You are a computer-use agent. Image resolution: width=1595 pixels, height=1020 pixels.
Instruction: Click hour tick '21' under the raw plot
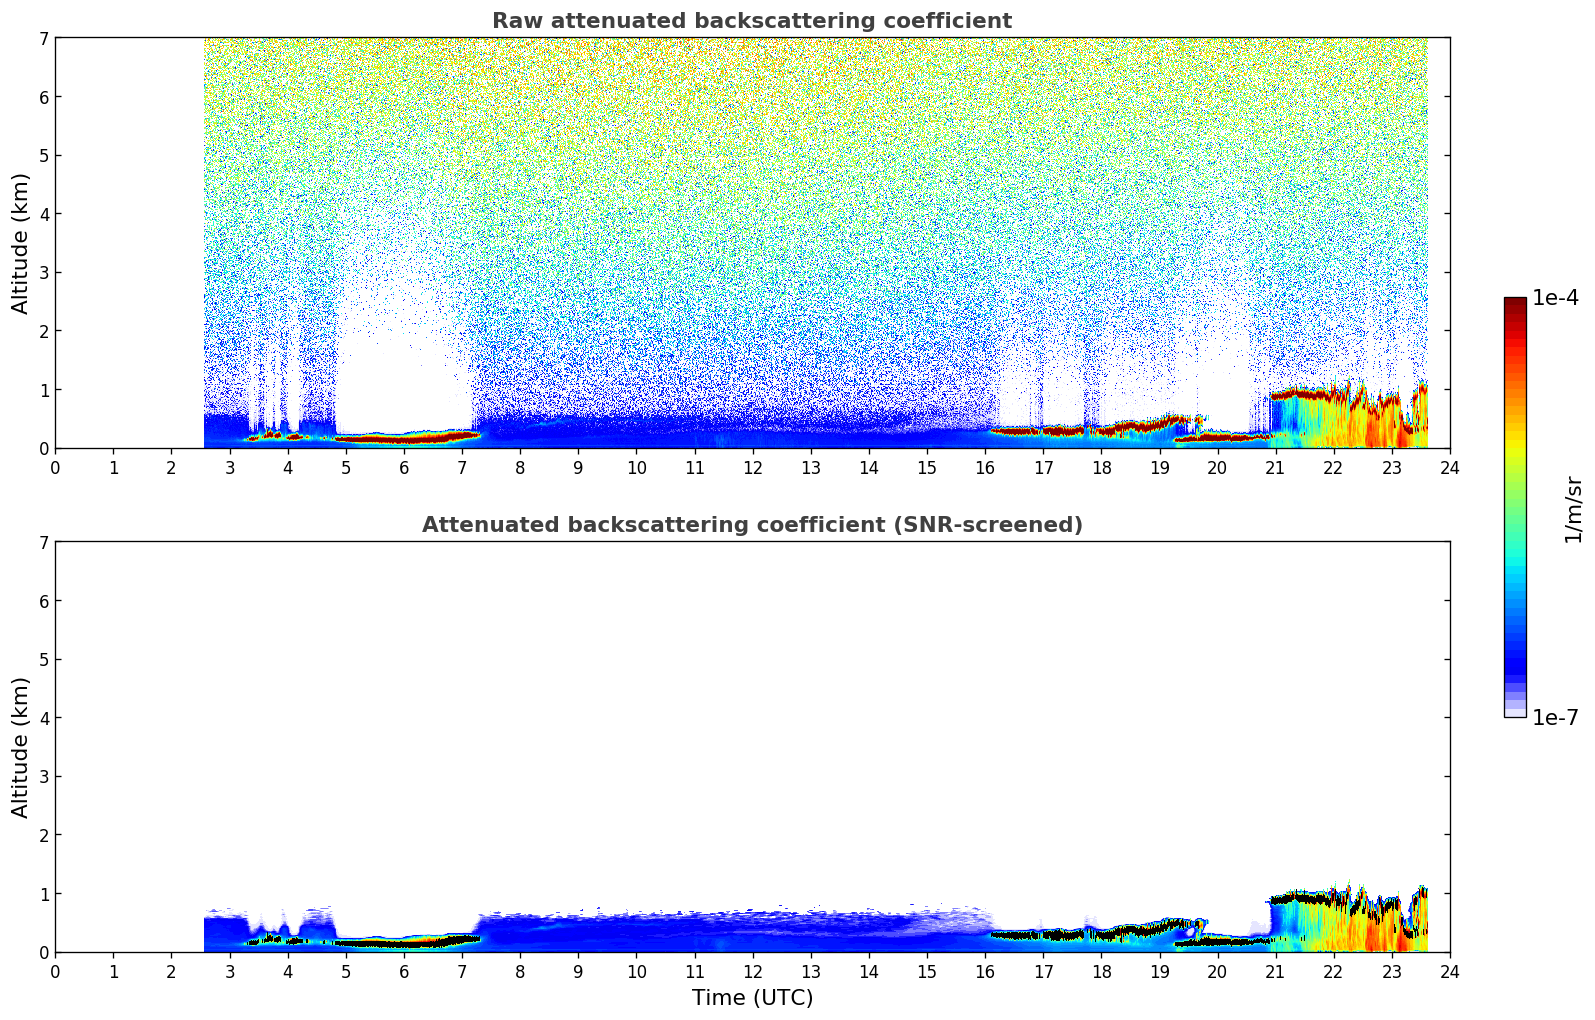pyautogui.click(x=1275, y=467)
